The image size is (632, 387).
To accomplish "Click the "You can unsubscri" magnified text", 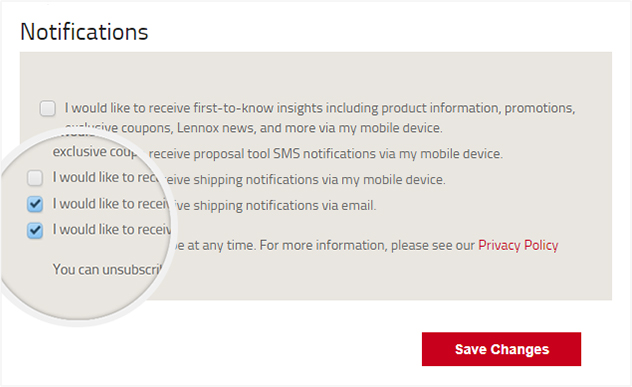I will point(107,269).
